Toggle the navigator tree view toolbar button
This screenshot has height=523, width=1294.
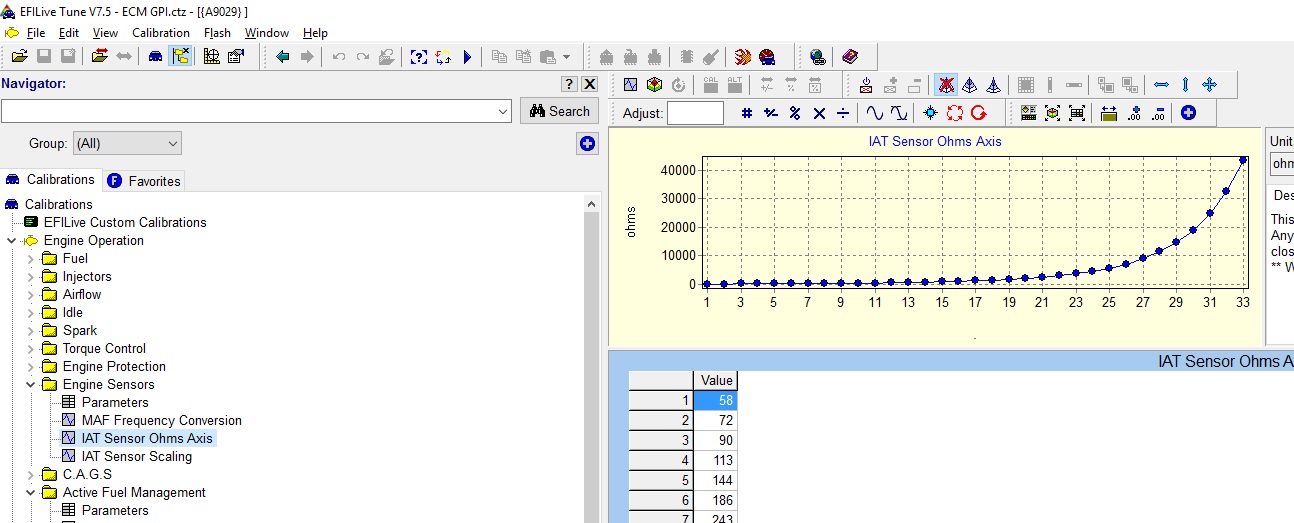point(181,57)
